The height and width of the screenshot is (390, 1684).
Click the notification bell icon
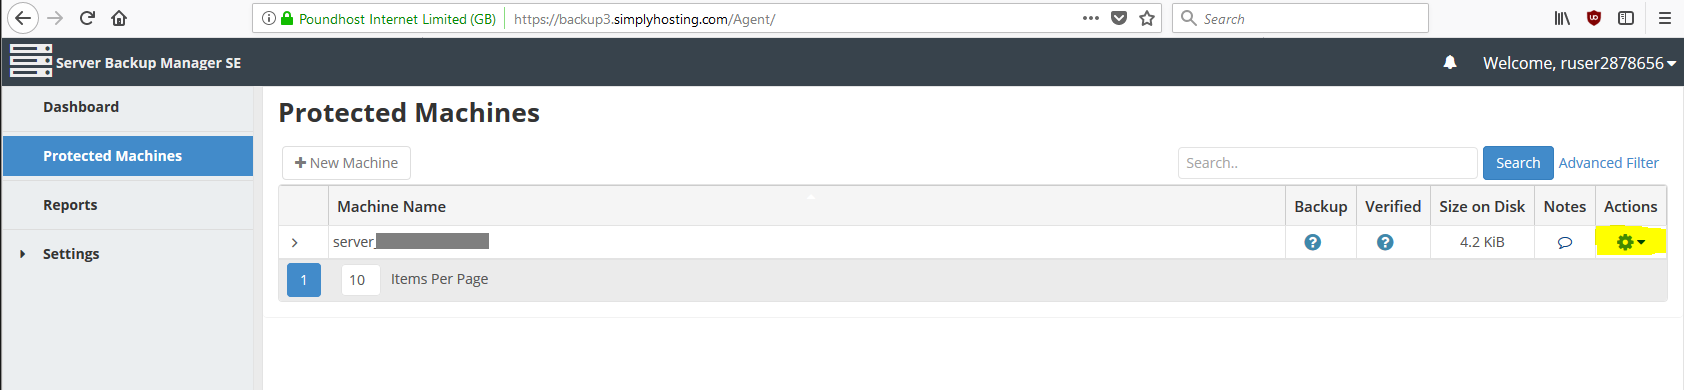coord(1449,63)
